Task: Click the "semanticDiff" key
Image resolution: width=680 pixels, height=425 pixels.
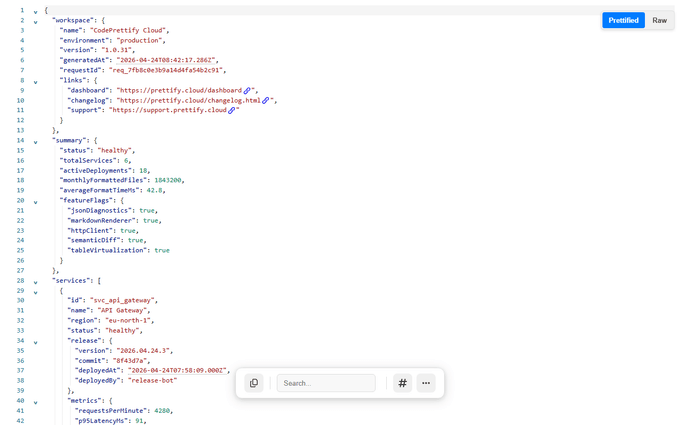Action: tap(94, 240)
